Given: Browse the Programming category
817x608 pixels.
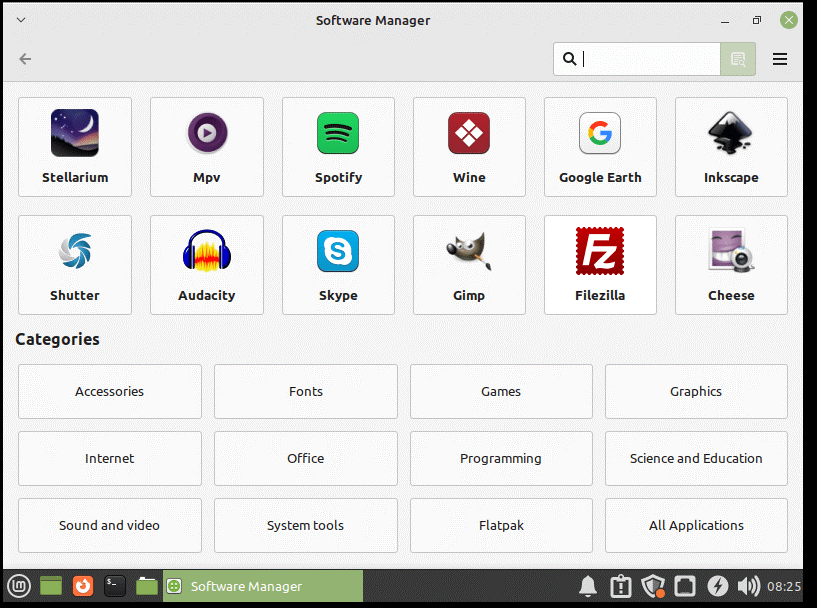Looking at the screenshot, I should (x=501, y=458).
